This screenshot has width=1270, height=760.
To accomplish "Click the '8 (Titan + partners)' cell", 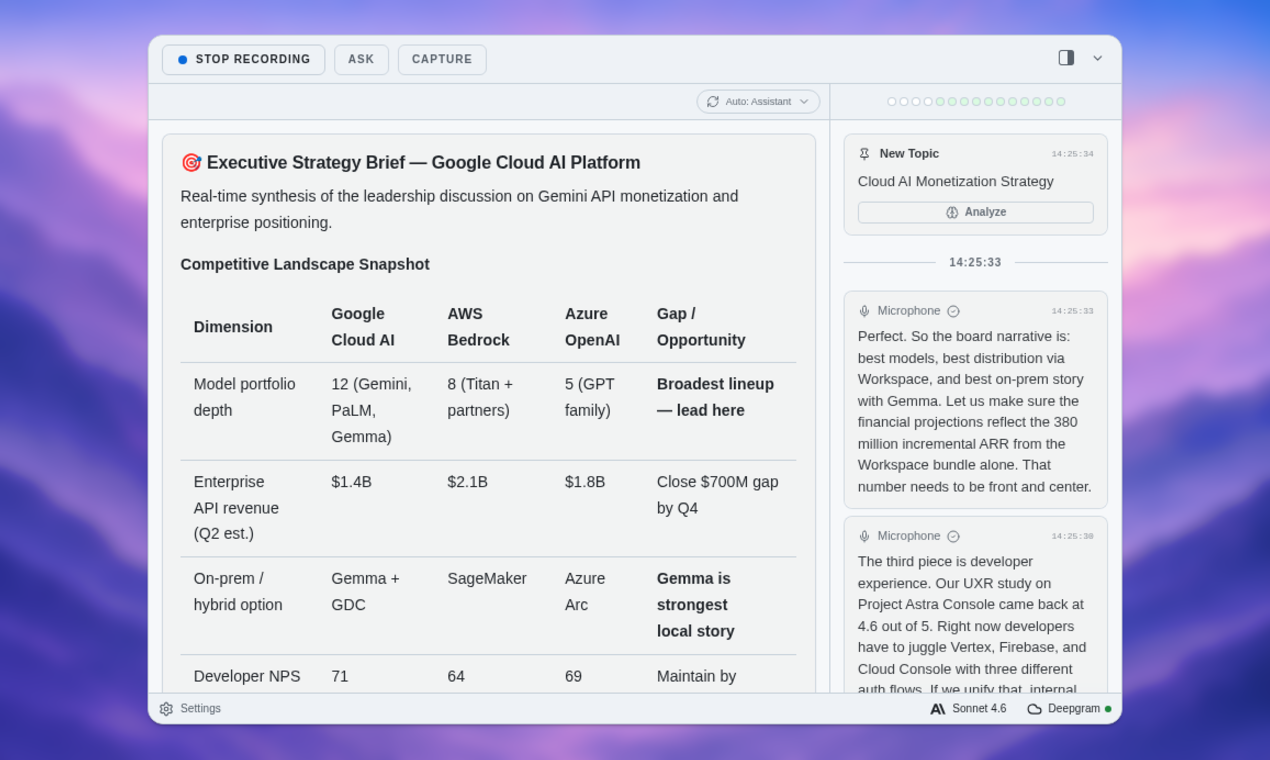I will tap(480, 397).
